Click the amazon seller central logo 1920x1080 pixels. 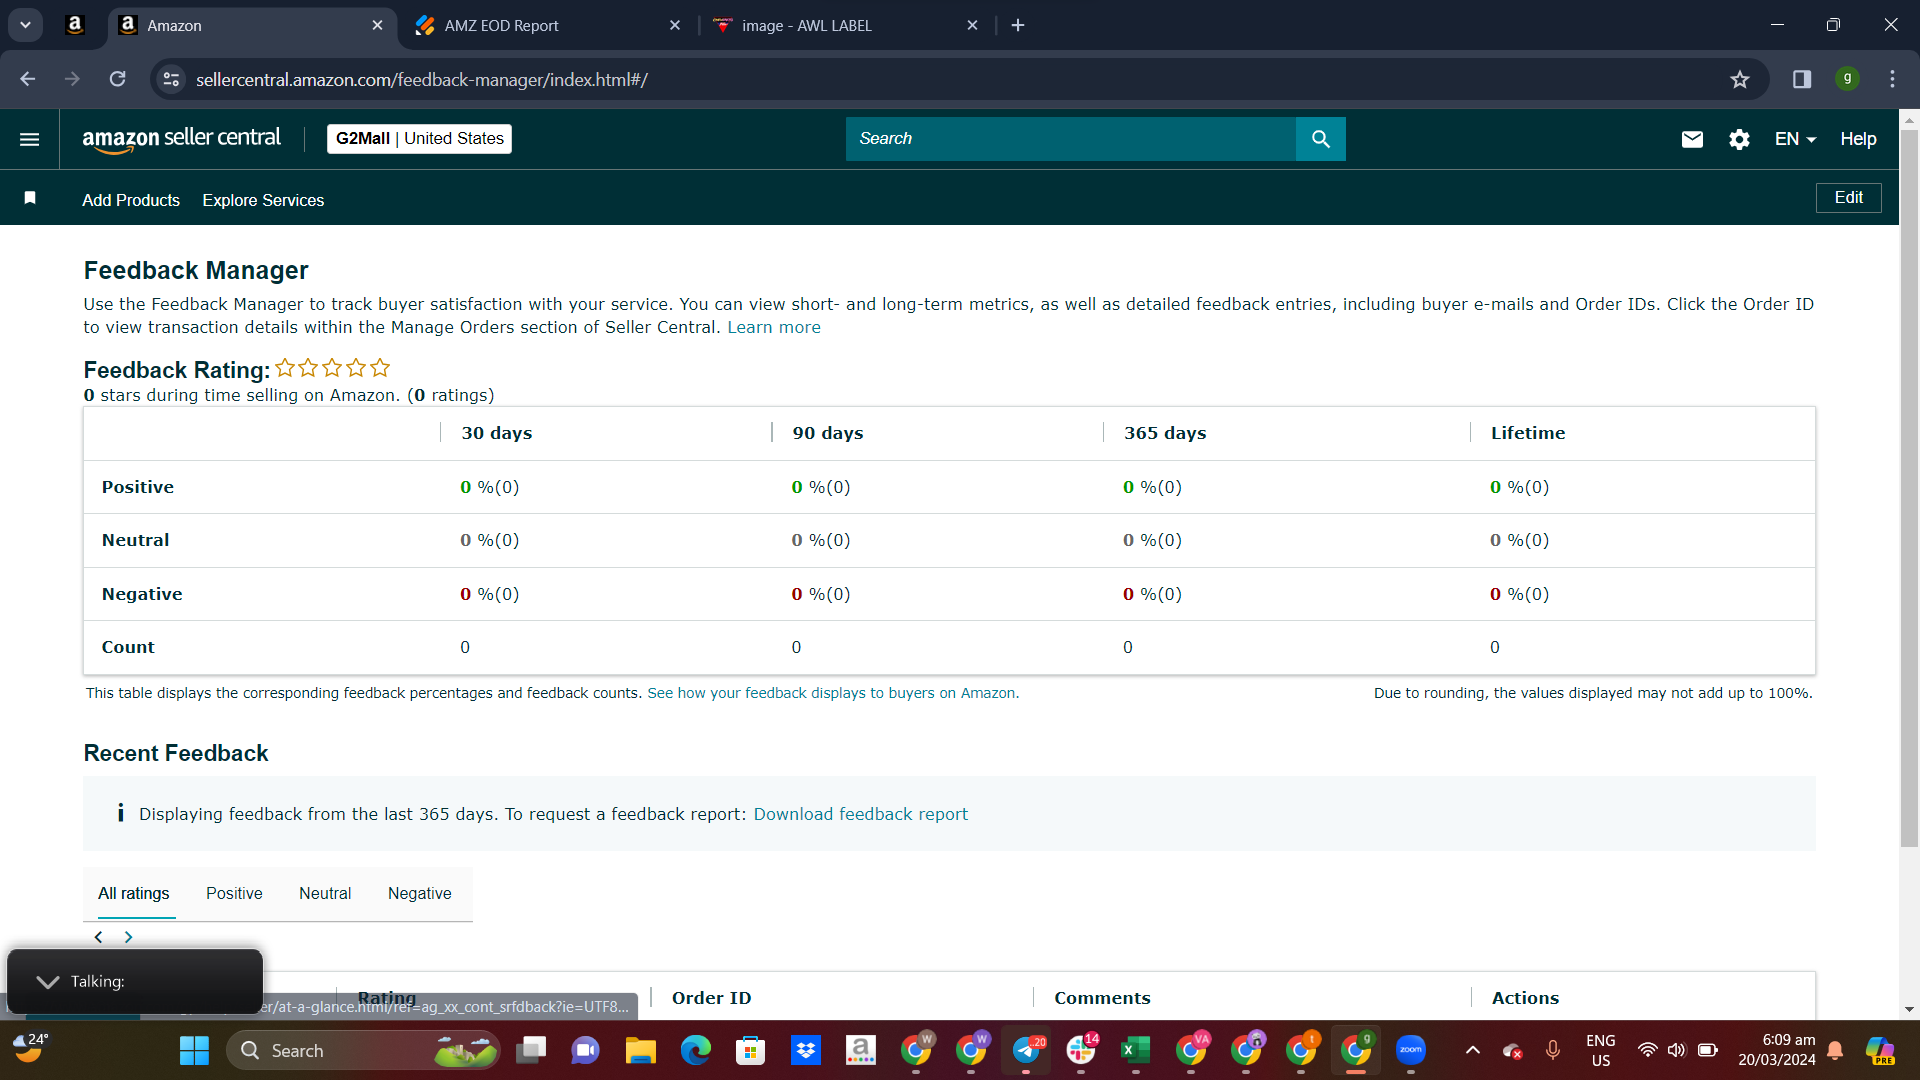tap(181, 139)
